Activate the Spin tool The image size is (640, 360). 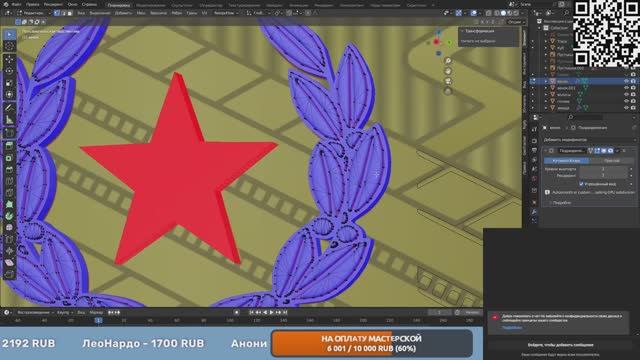click(9, 216)
